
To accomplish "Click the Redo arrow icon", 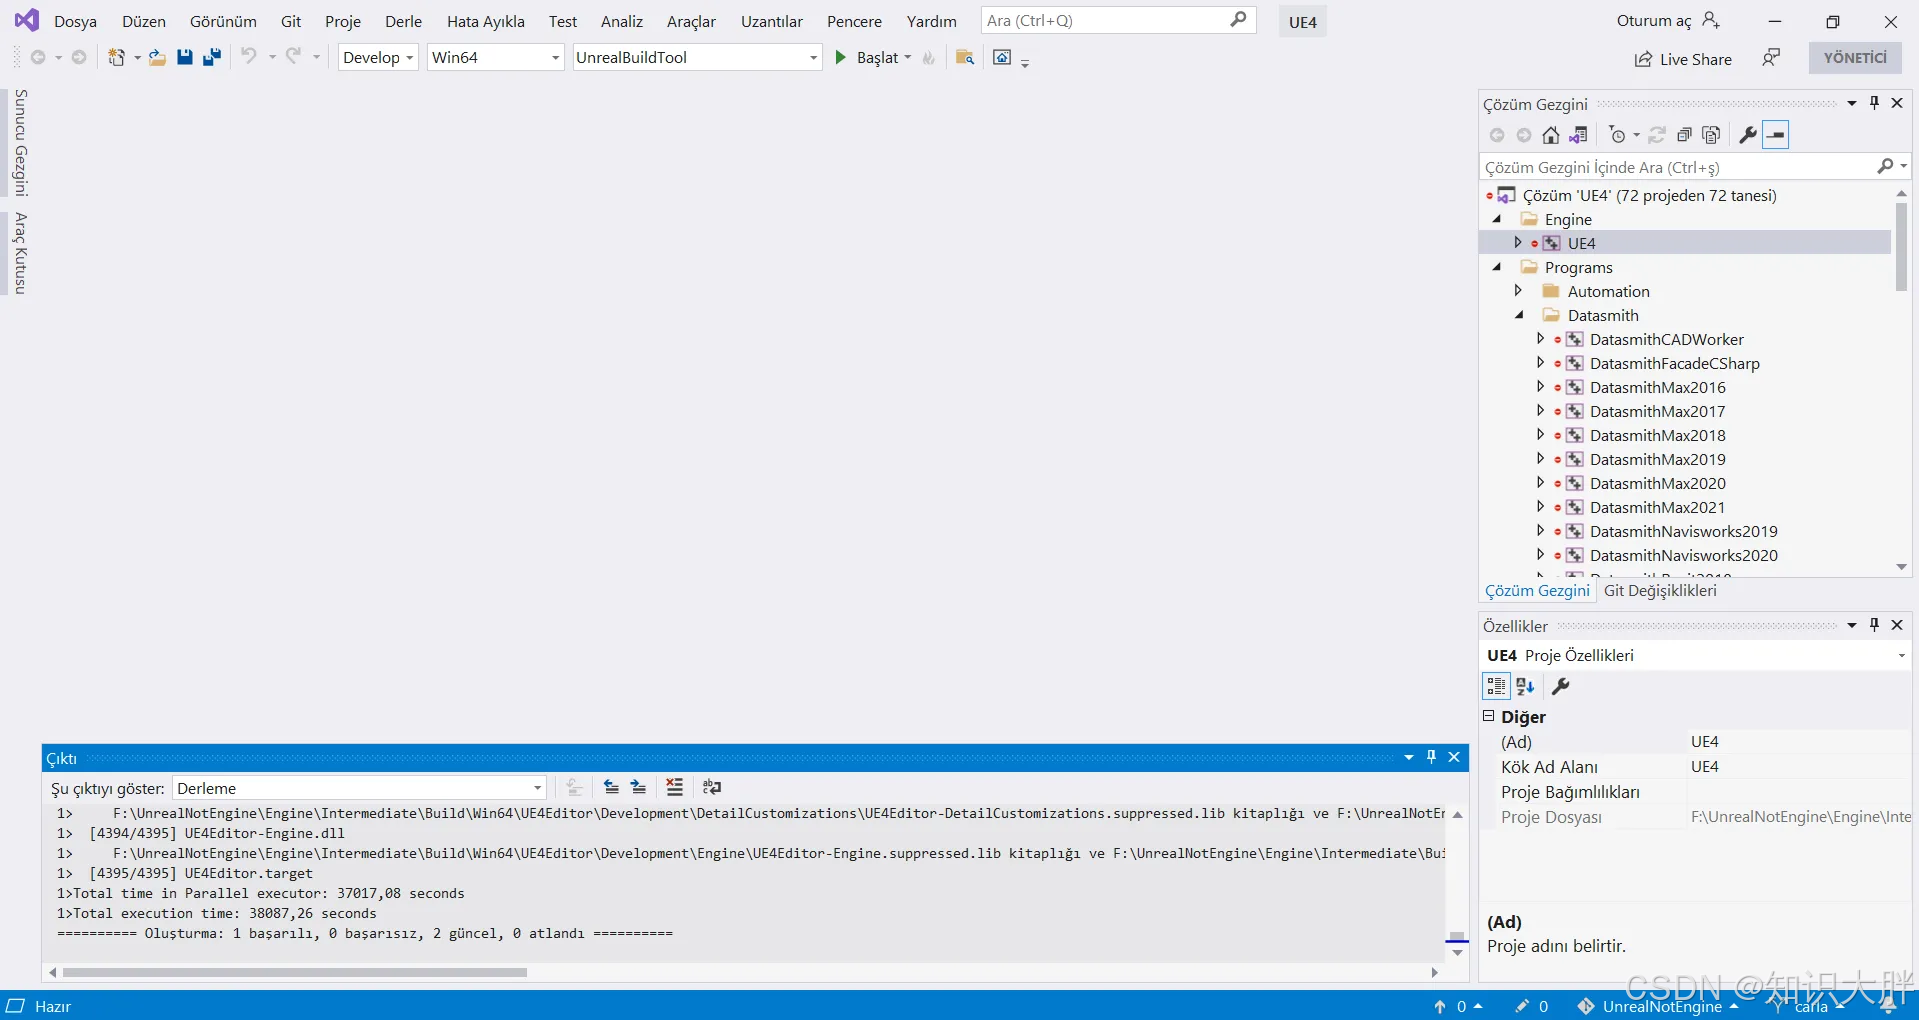I will tap(293, 57).
